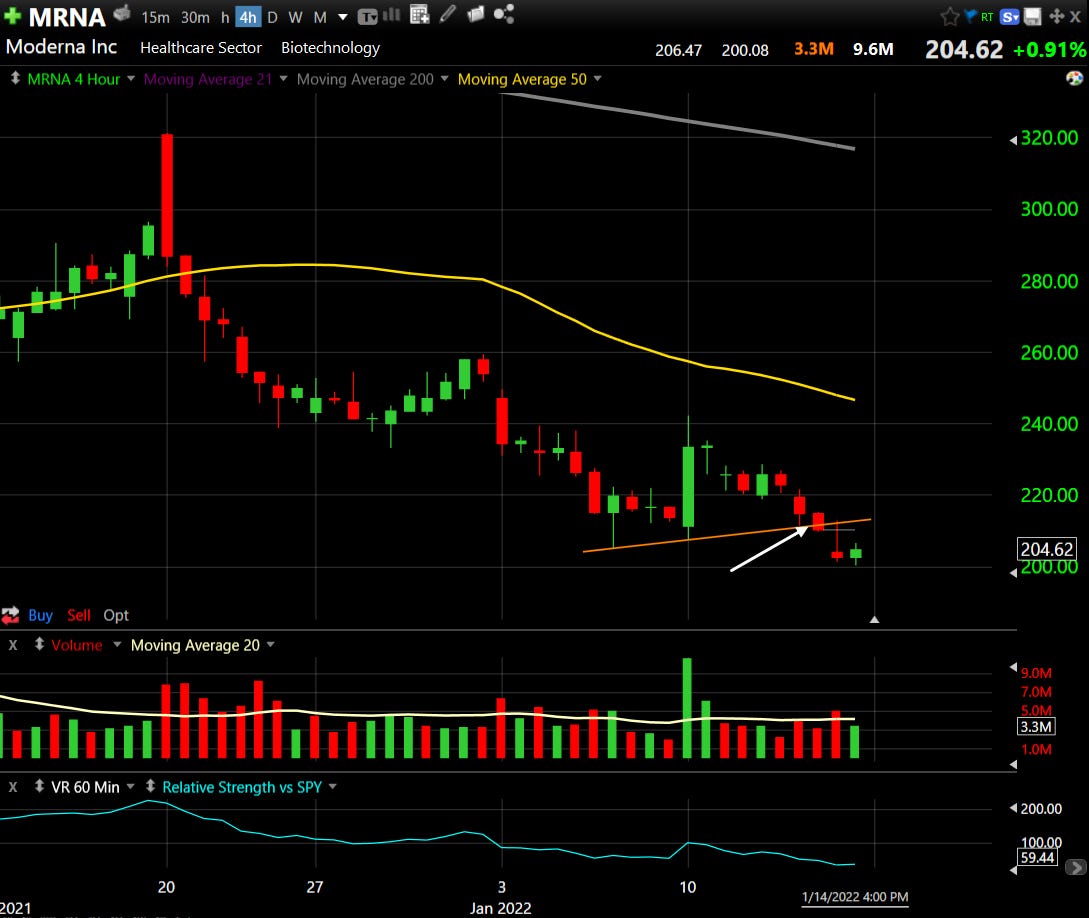The image size is (1089, 918).
Task: Select the highlighted 4h timeframe
Action: [x=248, y=17]
